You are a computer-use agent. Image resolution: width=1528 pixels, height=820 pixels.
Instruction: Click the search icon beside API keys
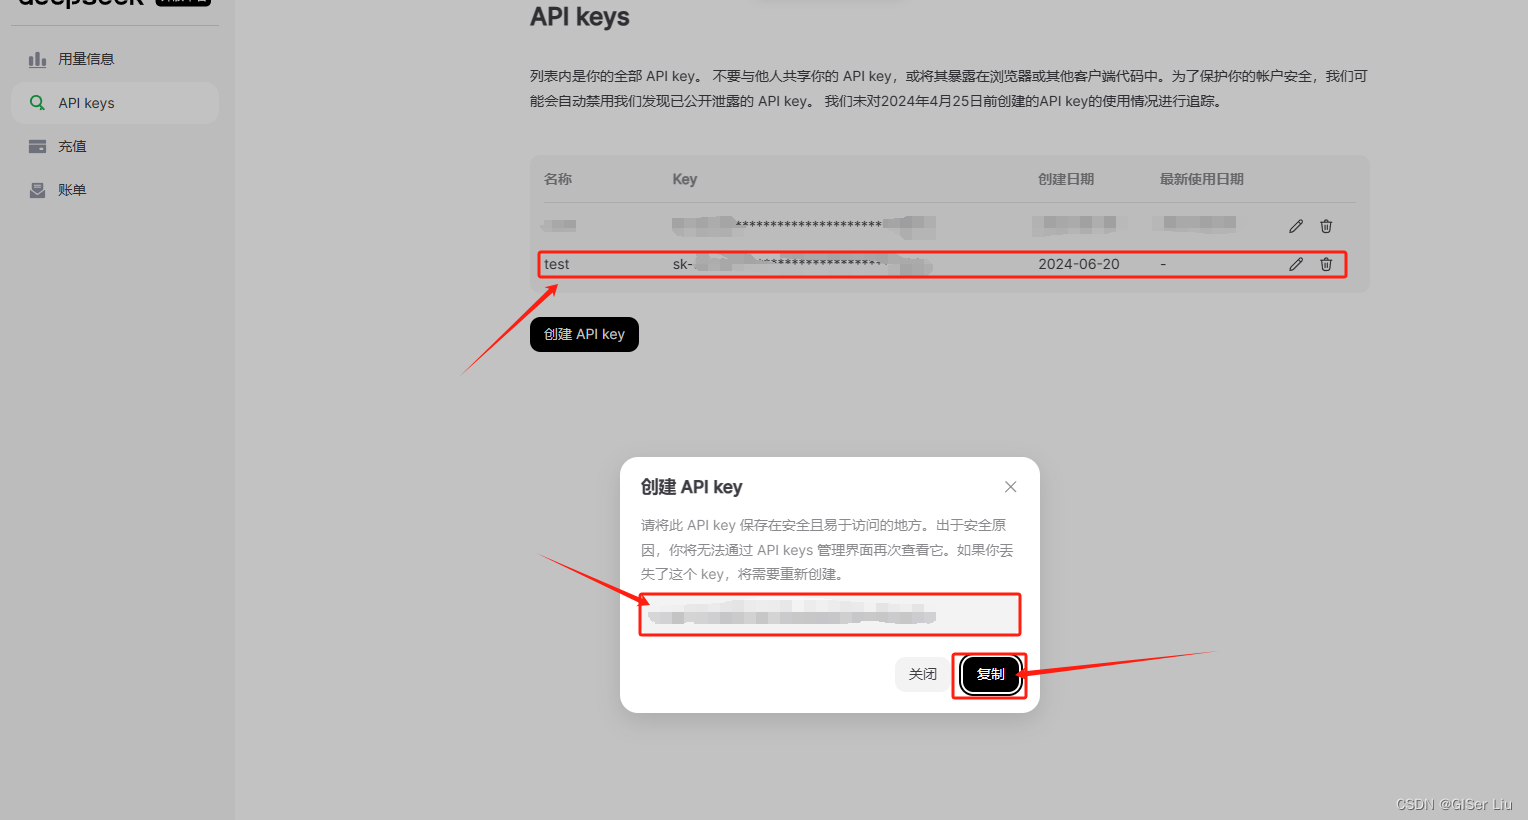coord(37,103)
